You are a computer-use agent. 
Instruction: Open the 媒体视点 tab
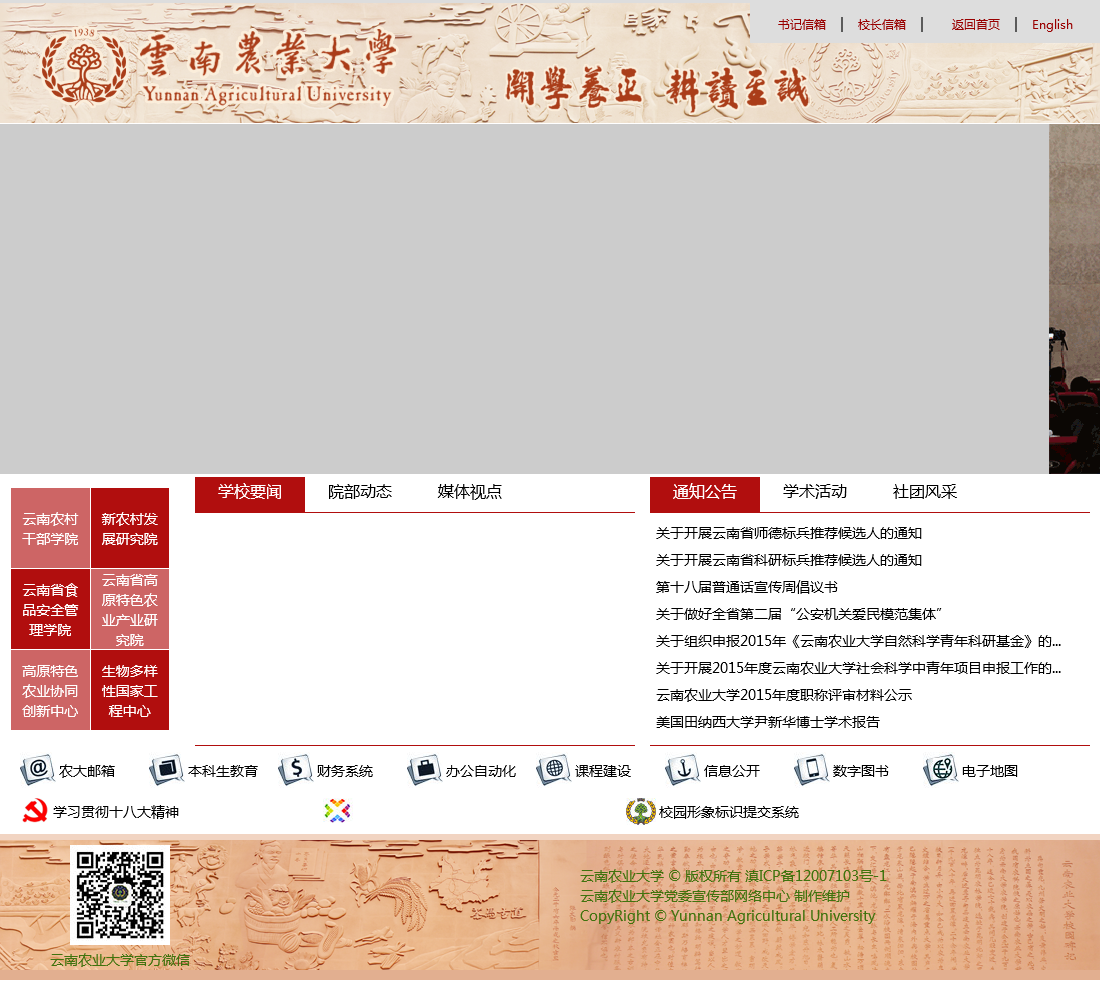click(x=468, y=492)
